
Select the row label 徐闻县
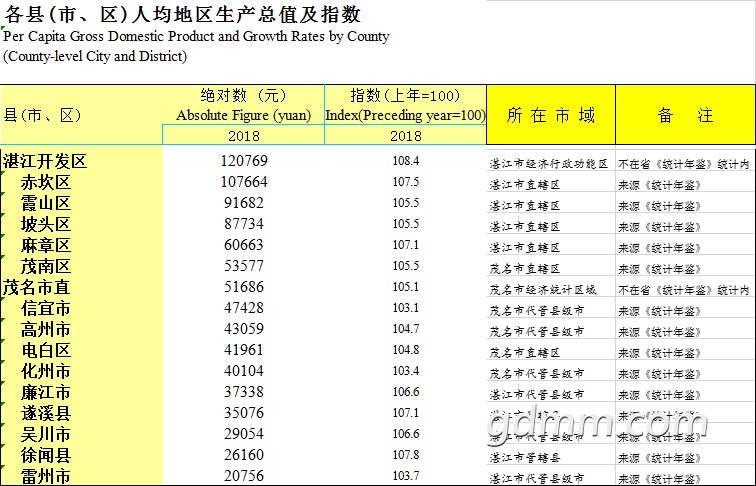pyautogui.click(x=46, y=456)
